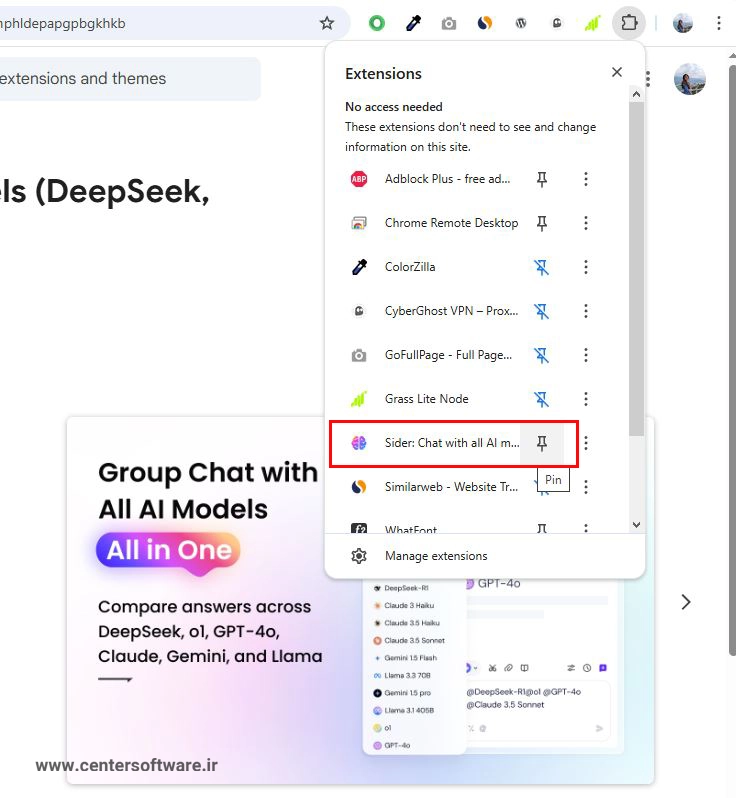Viewport: 736px width, 798px height.
Task: Open more options for Chrome Remote Desktop
Action: pos(586,223)
